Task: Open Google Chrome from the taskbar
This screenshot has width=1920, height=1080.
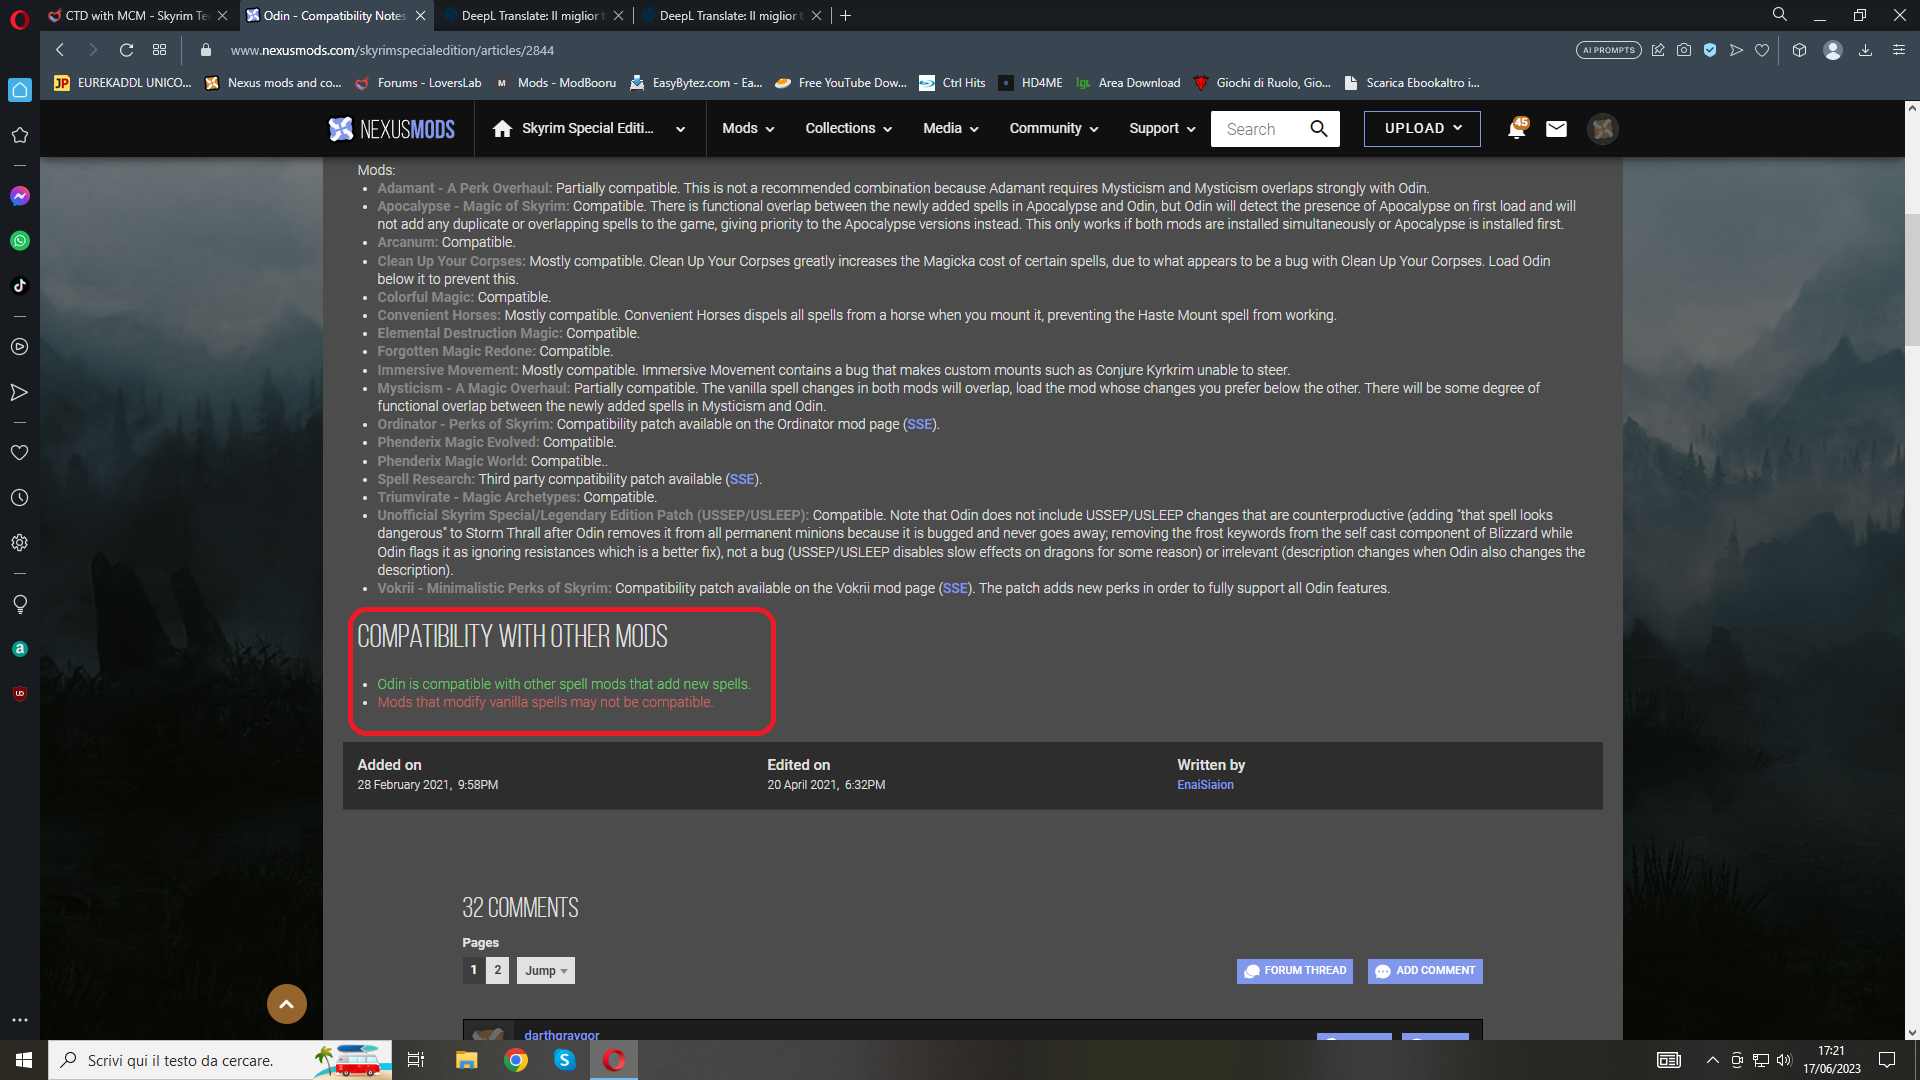Action: 516,1060
